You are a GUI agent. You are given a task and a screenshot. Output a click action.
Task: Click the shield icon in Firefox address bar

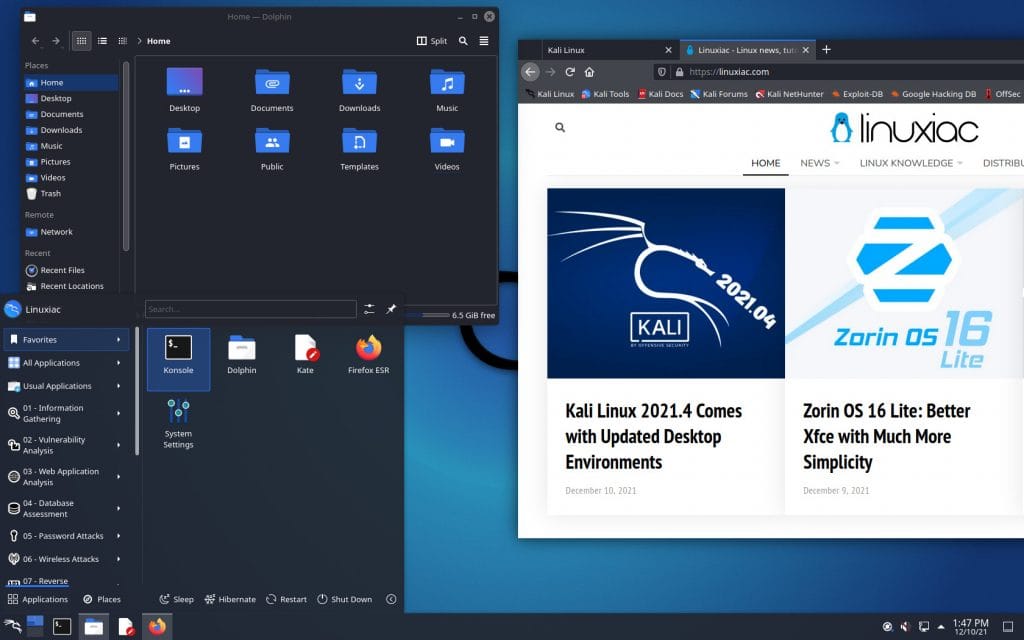(x=660, y=72)
